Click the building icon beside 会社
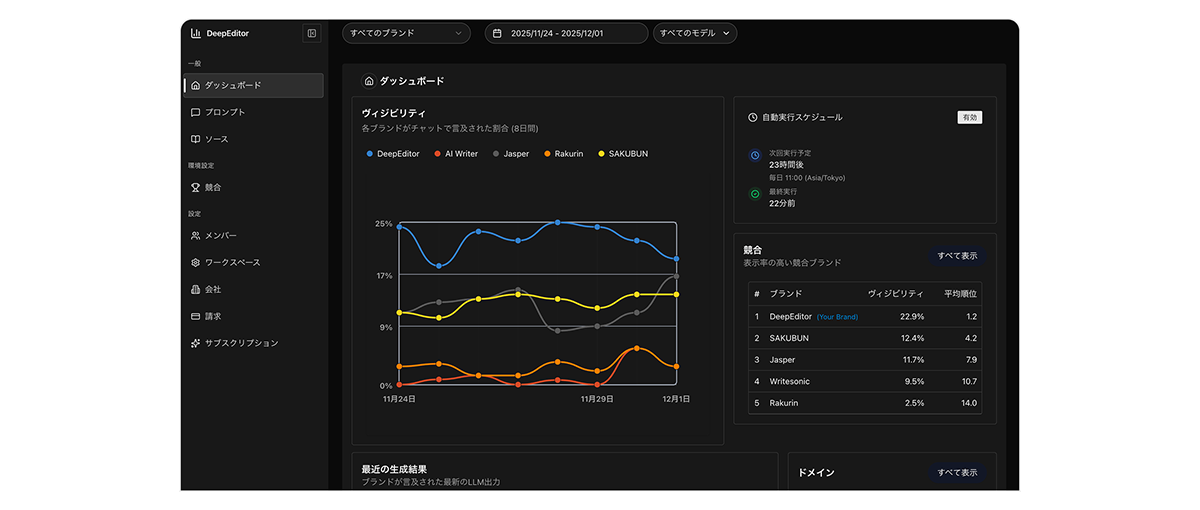Viewport: 1200px width, 510px height. point(196,289)
